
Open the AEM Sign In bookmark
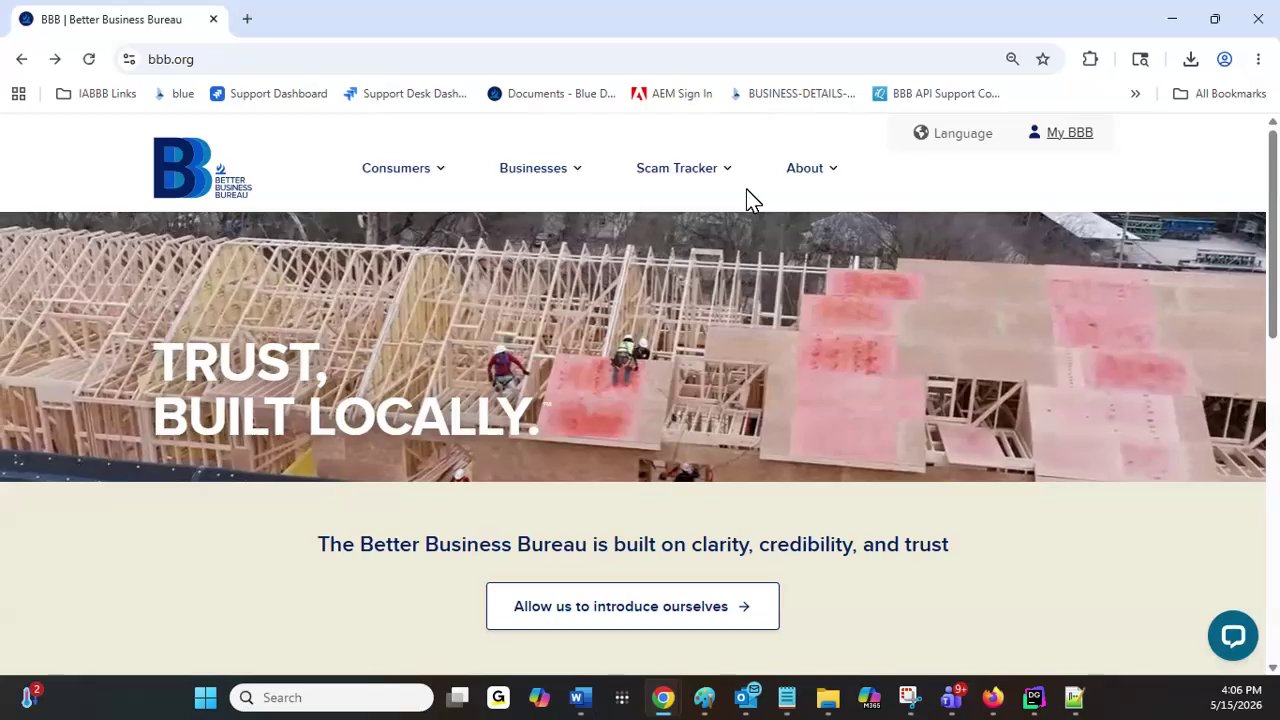click(x=672, y=93)
